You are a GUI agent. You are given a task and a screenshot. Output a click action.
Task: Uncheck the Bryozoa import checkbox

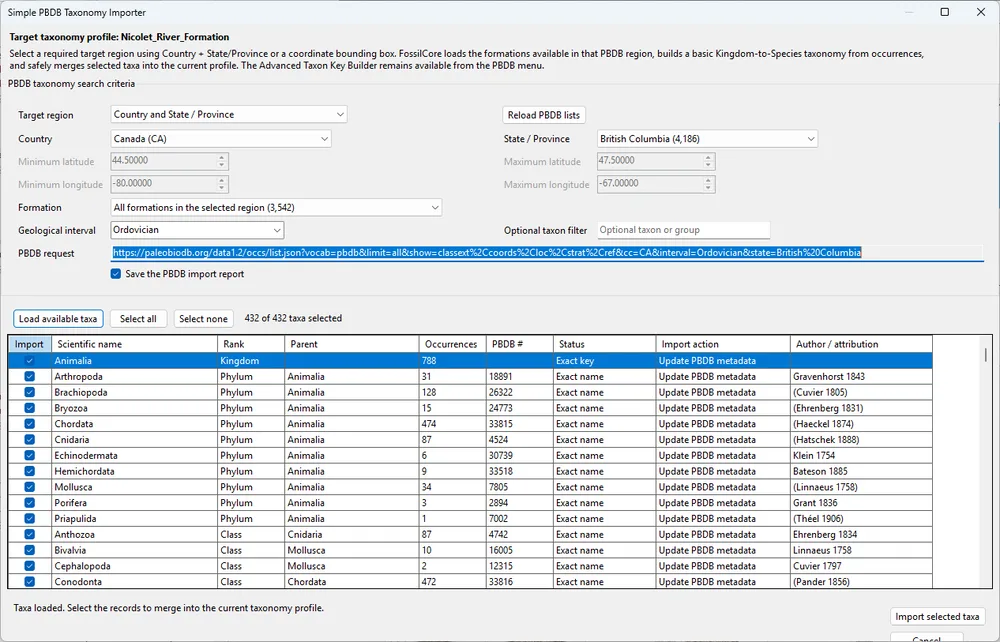coord(29,408)
